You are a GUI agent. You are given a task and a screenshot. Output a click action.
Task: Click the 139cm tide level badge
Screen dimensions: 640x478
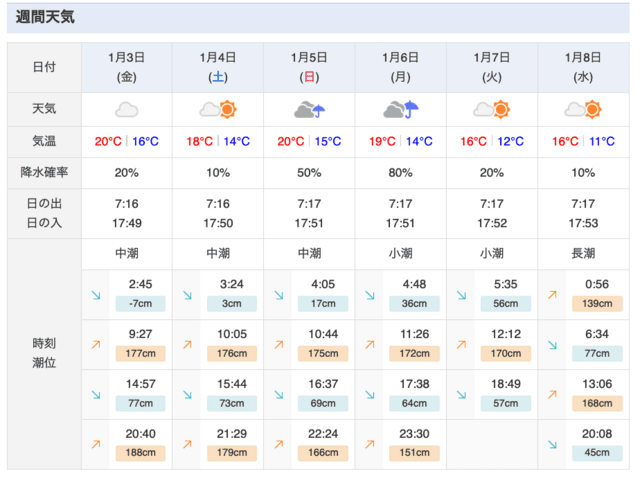point(596,304)
